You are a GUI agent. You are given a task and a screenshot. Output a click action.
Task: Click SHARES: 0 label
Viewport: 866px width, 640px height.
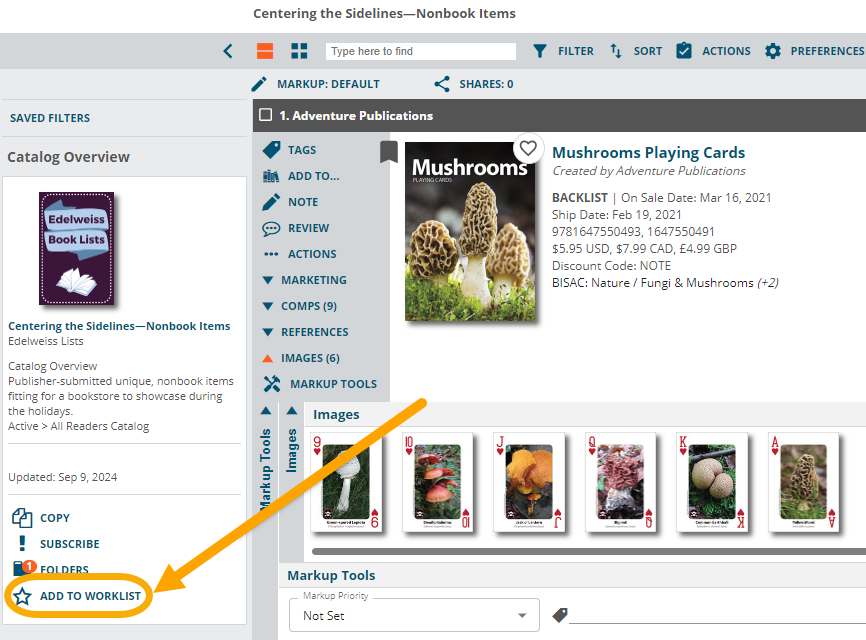pyautogui.click(x=487, y=84)
